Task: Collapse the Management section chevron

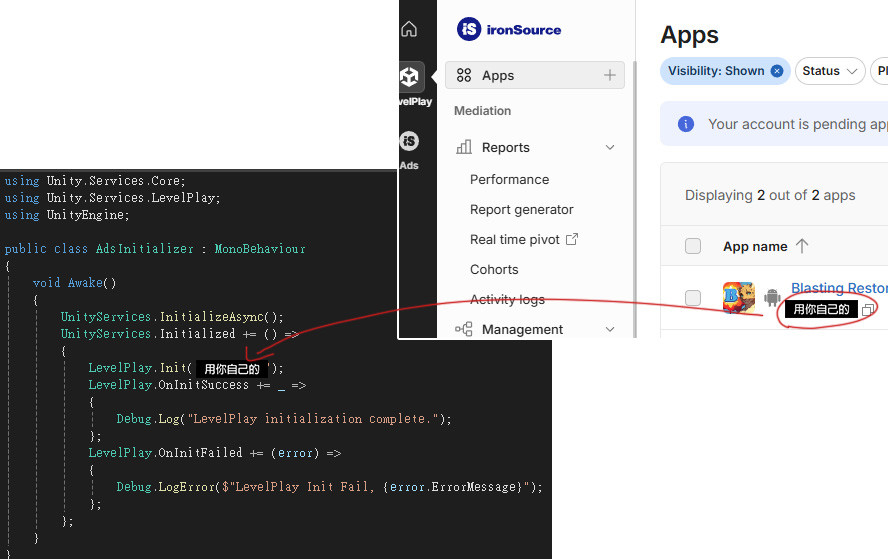Action: tap(610, 329)
